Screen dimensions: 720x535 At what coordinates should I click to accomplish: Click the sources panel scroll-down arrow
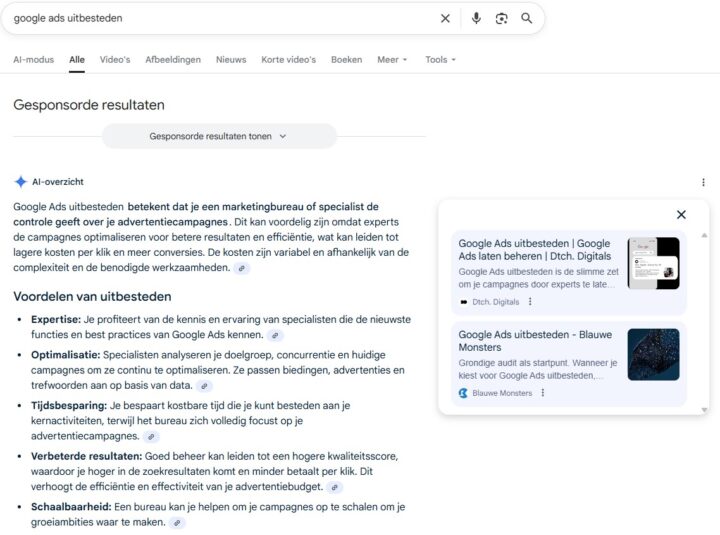point(704,410)
